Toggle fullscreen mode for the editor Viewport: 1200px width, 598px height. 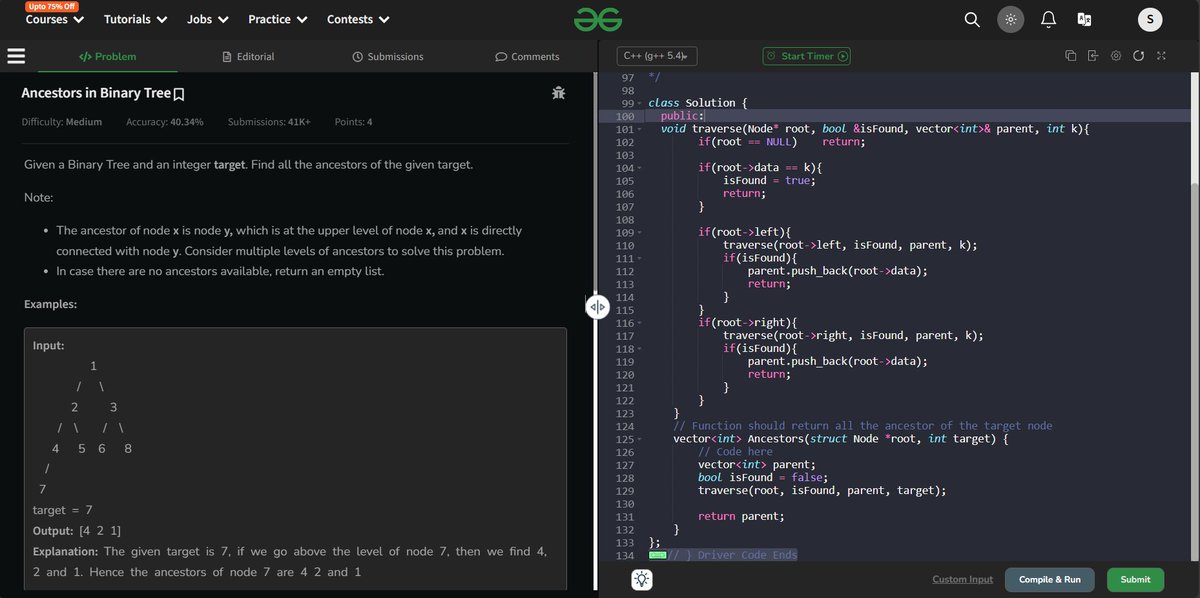click(x=1162, y=56)
